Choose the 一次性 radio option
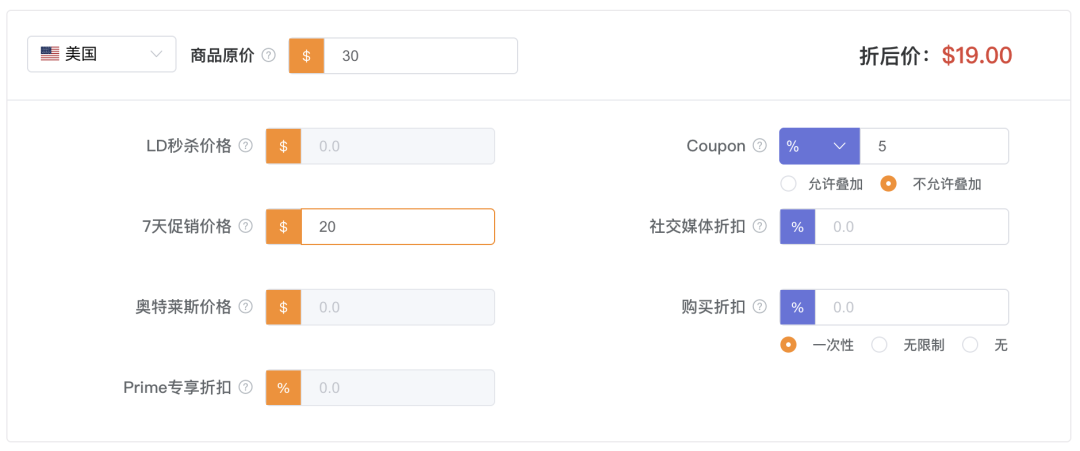 (788, 345)
